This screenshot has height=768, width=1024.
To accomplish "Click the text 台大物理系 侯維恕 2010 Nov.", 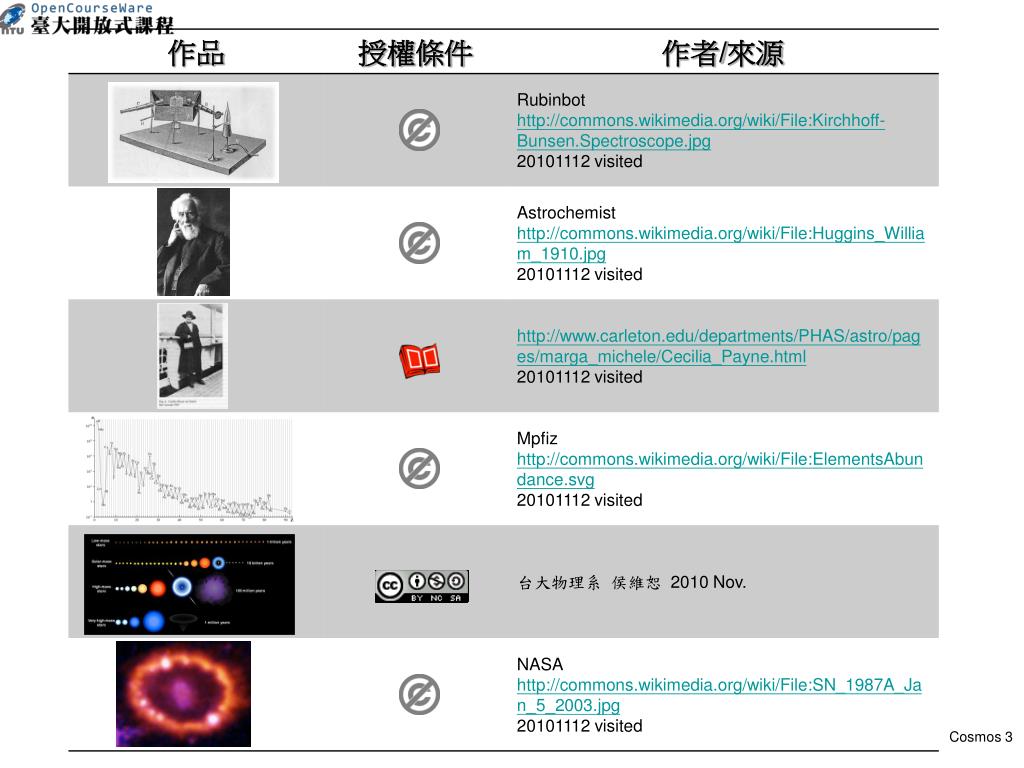I will pos(632,583).
